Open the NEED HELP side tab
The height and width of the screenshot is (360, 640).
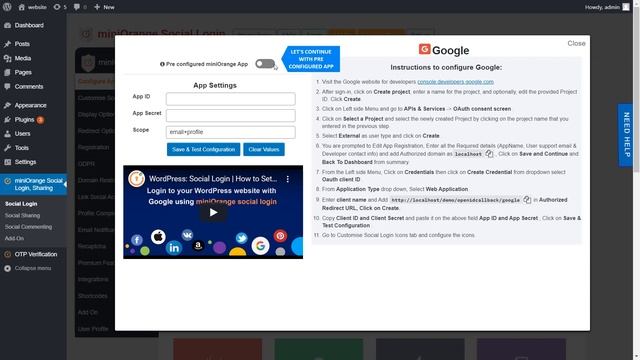point(626,135)
